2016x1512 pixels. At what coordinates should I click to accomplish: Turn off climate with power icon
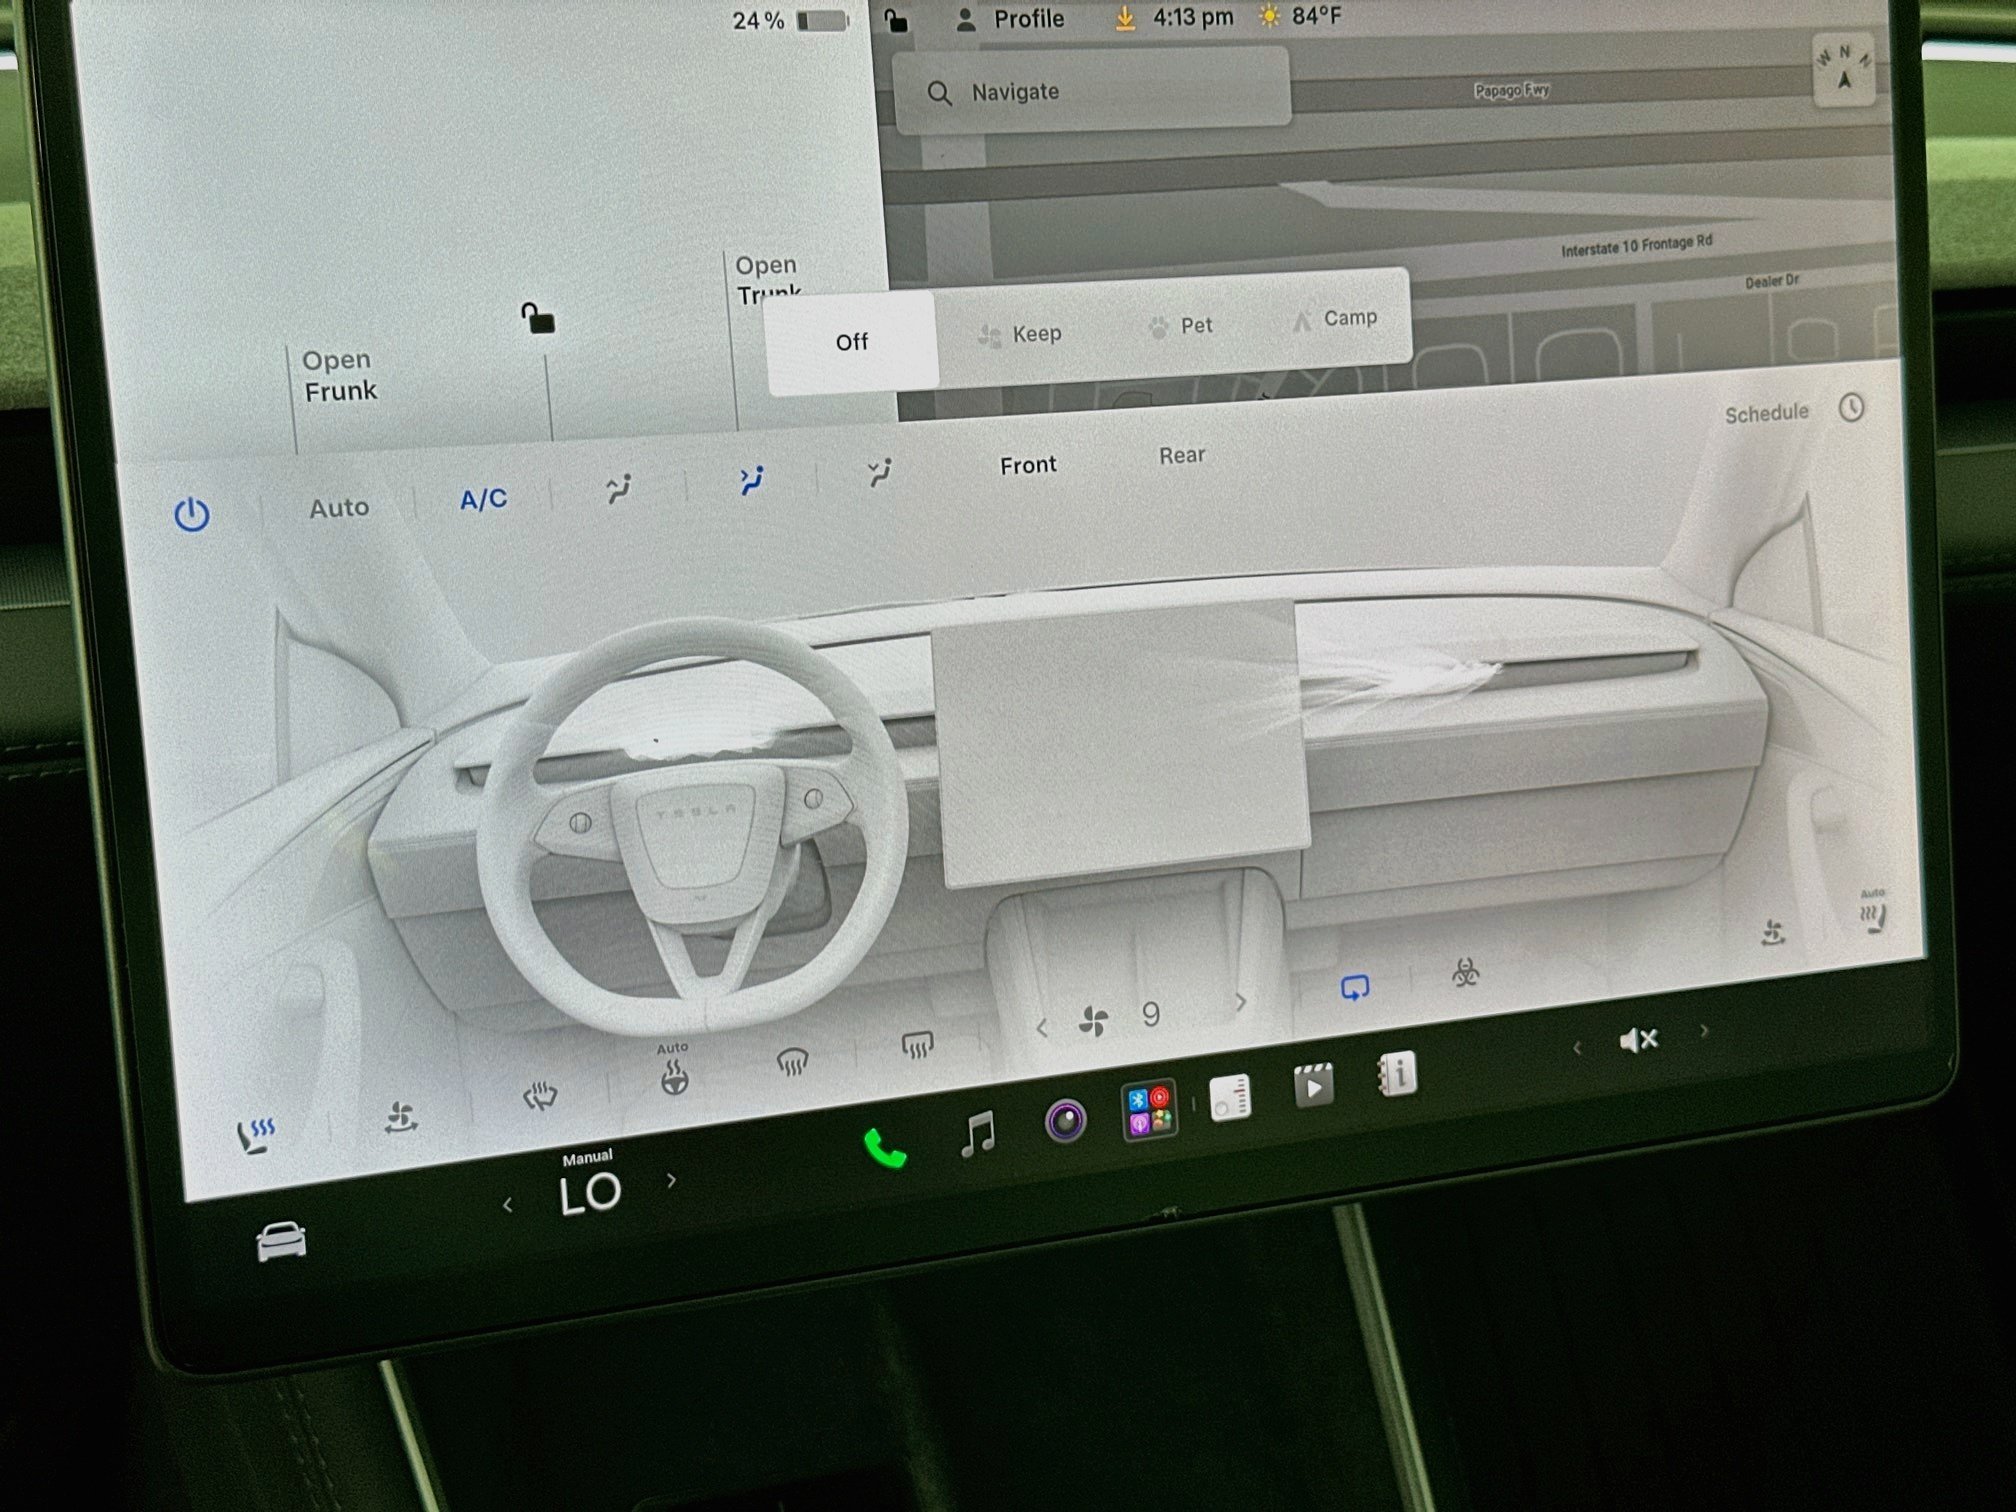click(191, 514)
